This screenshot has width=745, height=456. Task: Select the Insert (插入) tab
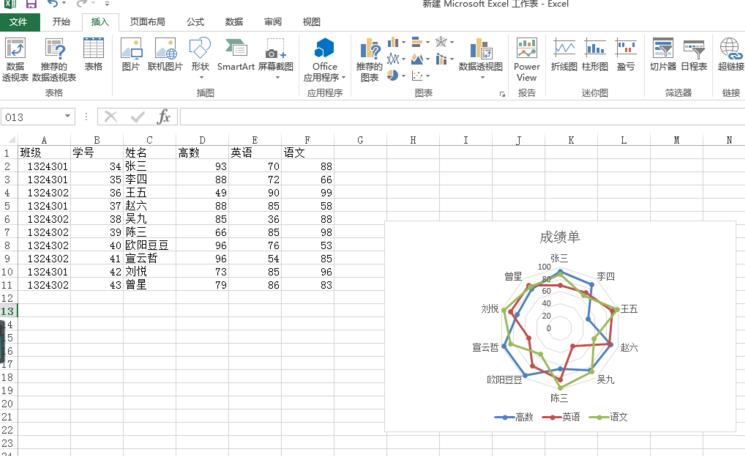pyautogui.click(x=100, y=22)
